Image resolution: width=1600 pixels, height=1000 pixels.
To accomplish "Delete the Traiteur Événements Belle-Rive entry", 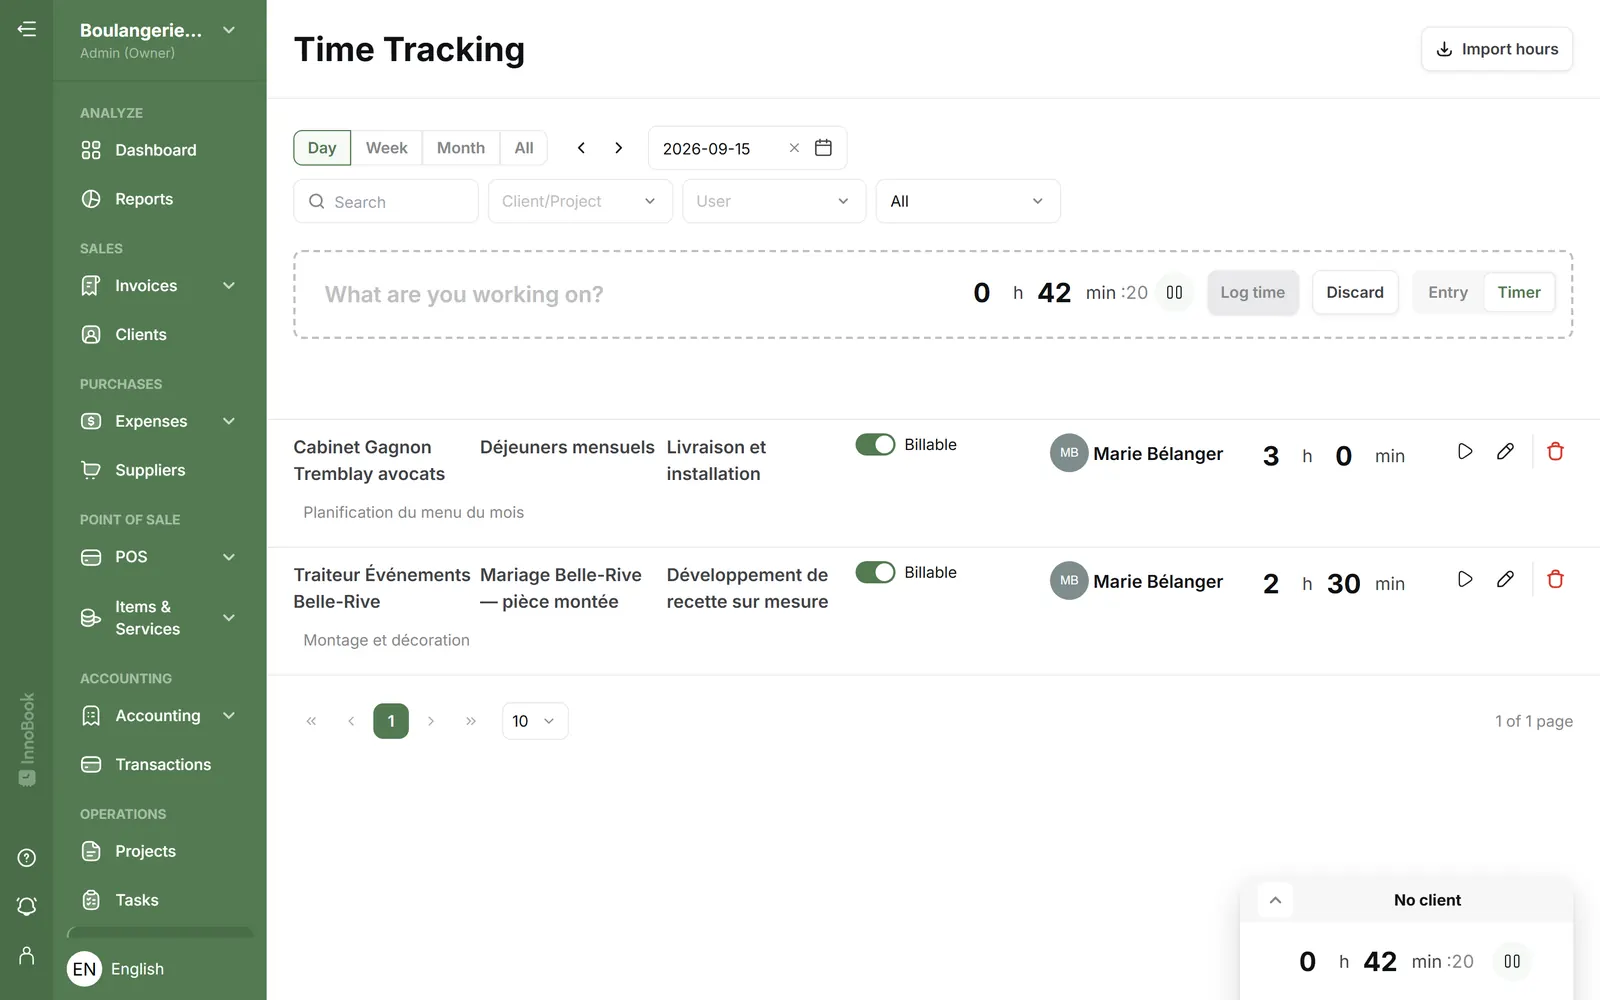I will point(1555,580).
